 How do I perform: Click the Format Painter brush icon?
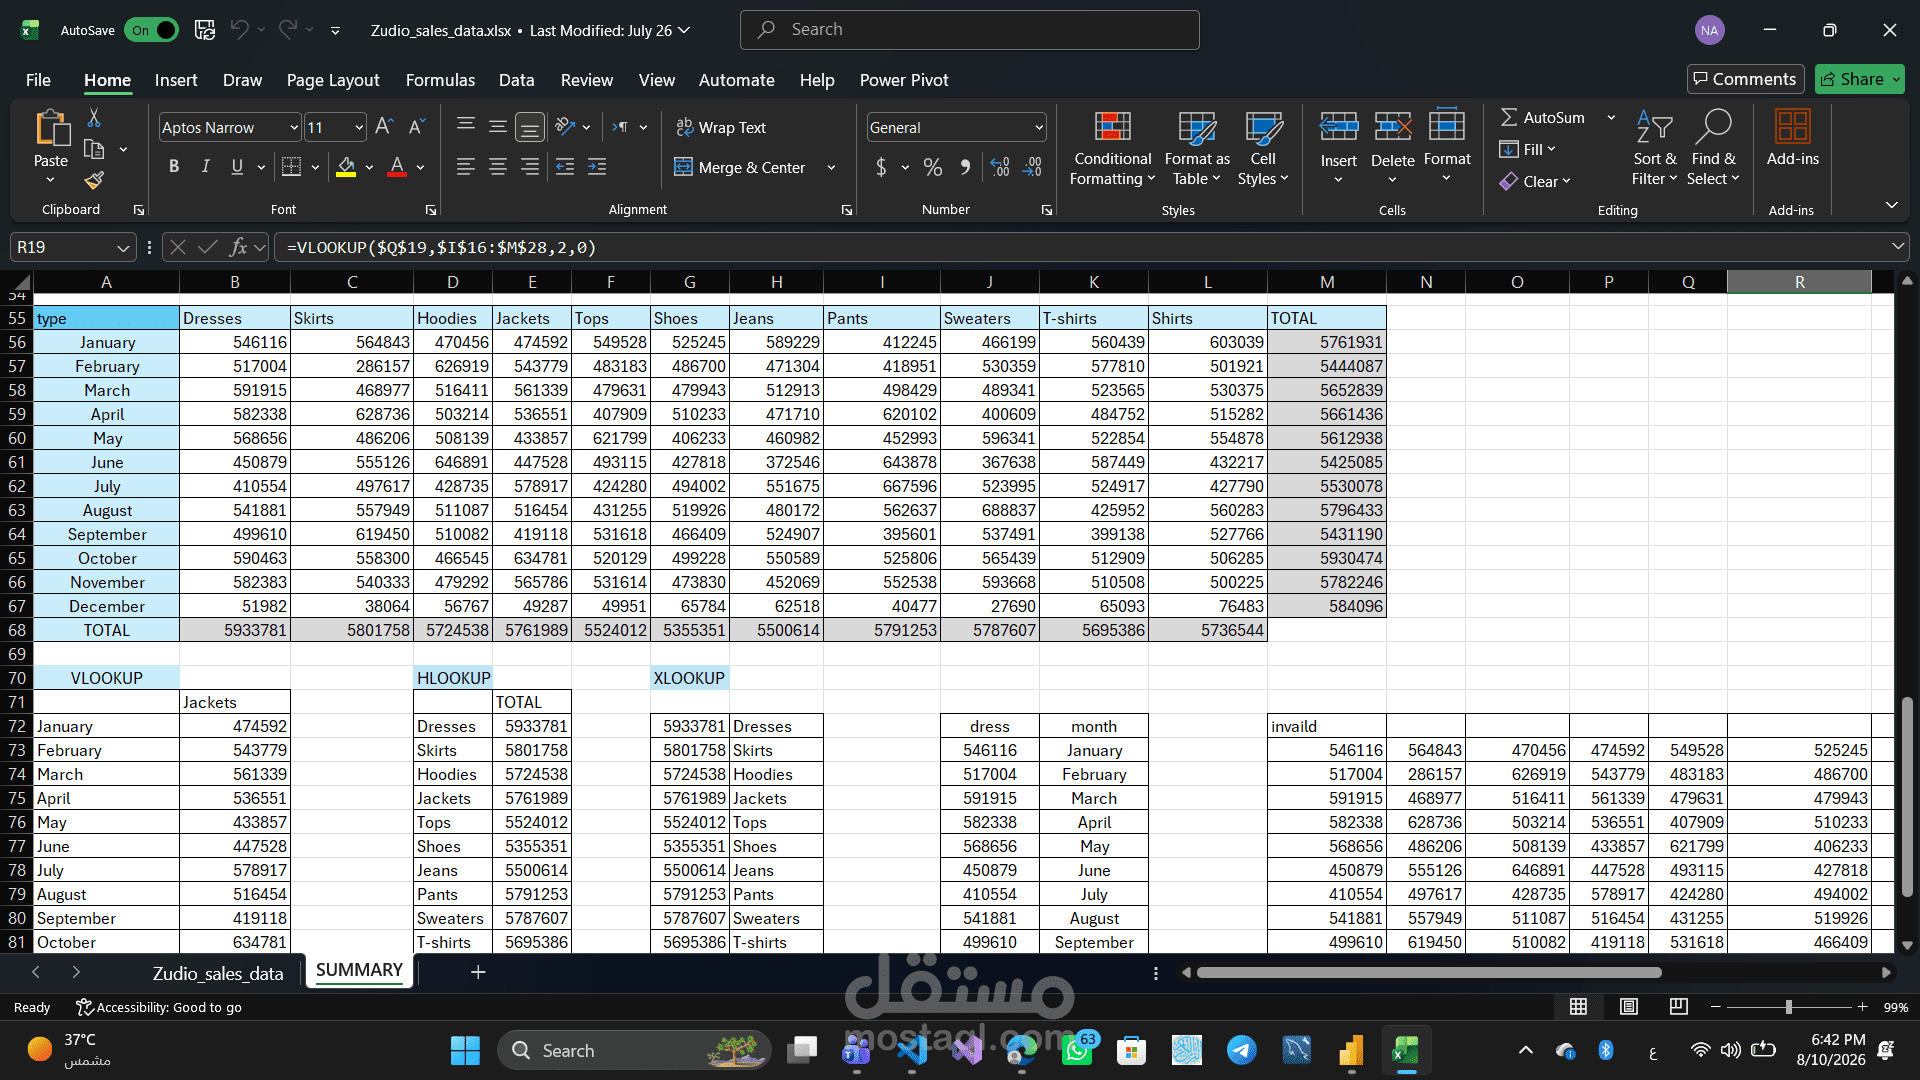(x=94, y=180)
